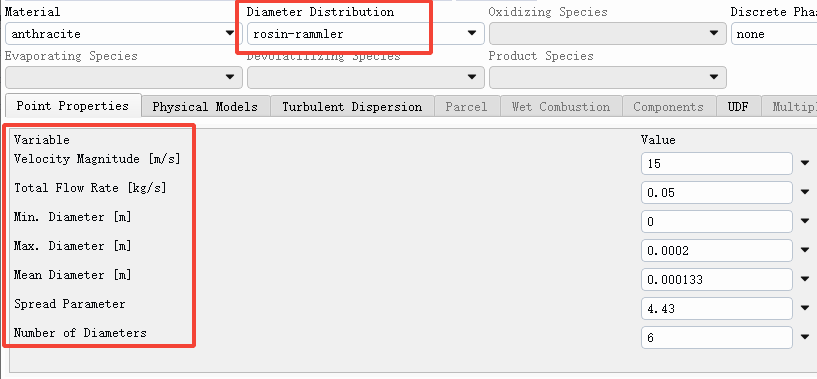Click the Total Flow Rate [kg/s] label
This screenshot has width=817, height=379.
90,188
